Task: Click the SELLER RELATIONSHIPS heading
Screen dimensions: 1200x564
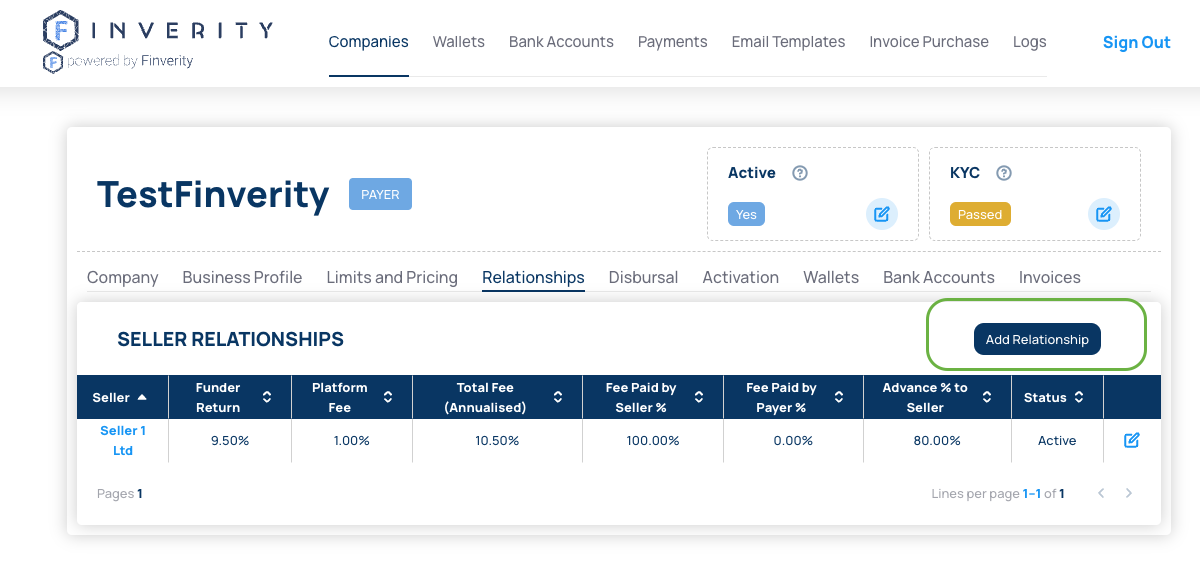Action: tap(230, 339)
